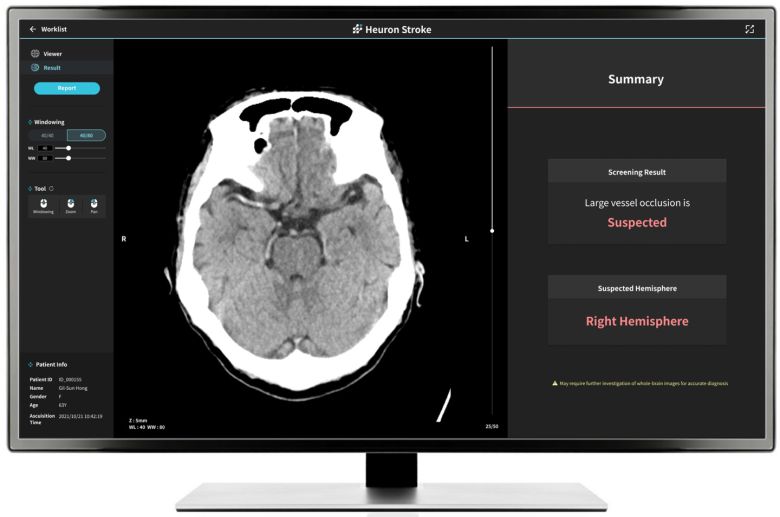
Task: Click the fullscreen icon in the top right
Action: 749,29
